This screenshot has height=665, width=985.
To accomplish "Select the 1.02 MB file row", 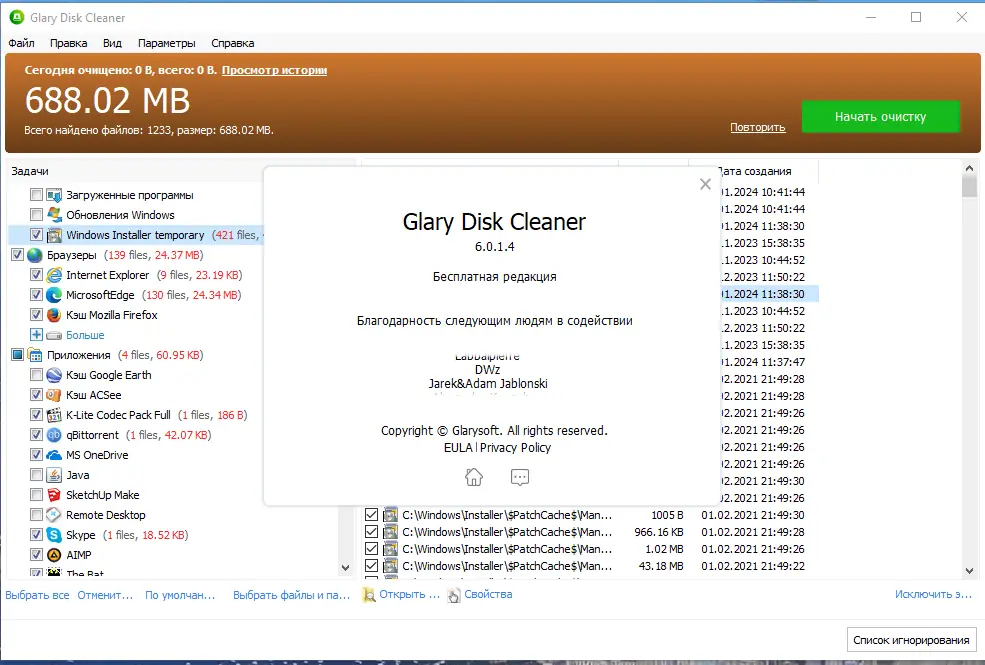I will point(591,549).
